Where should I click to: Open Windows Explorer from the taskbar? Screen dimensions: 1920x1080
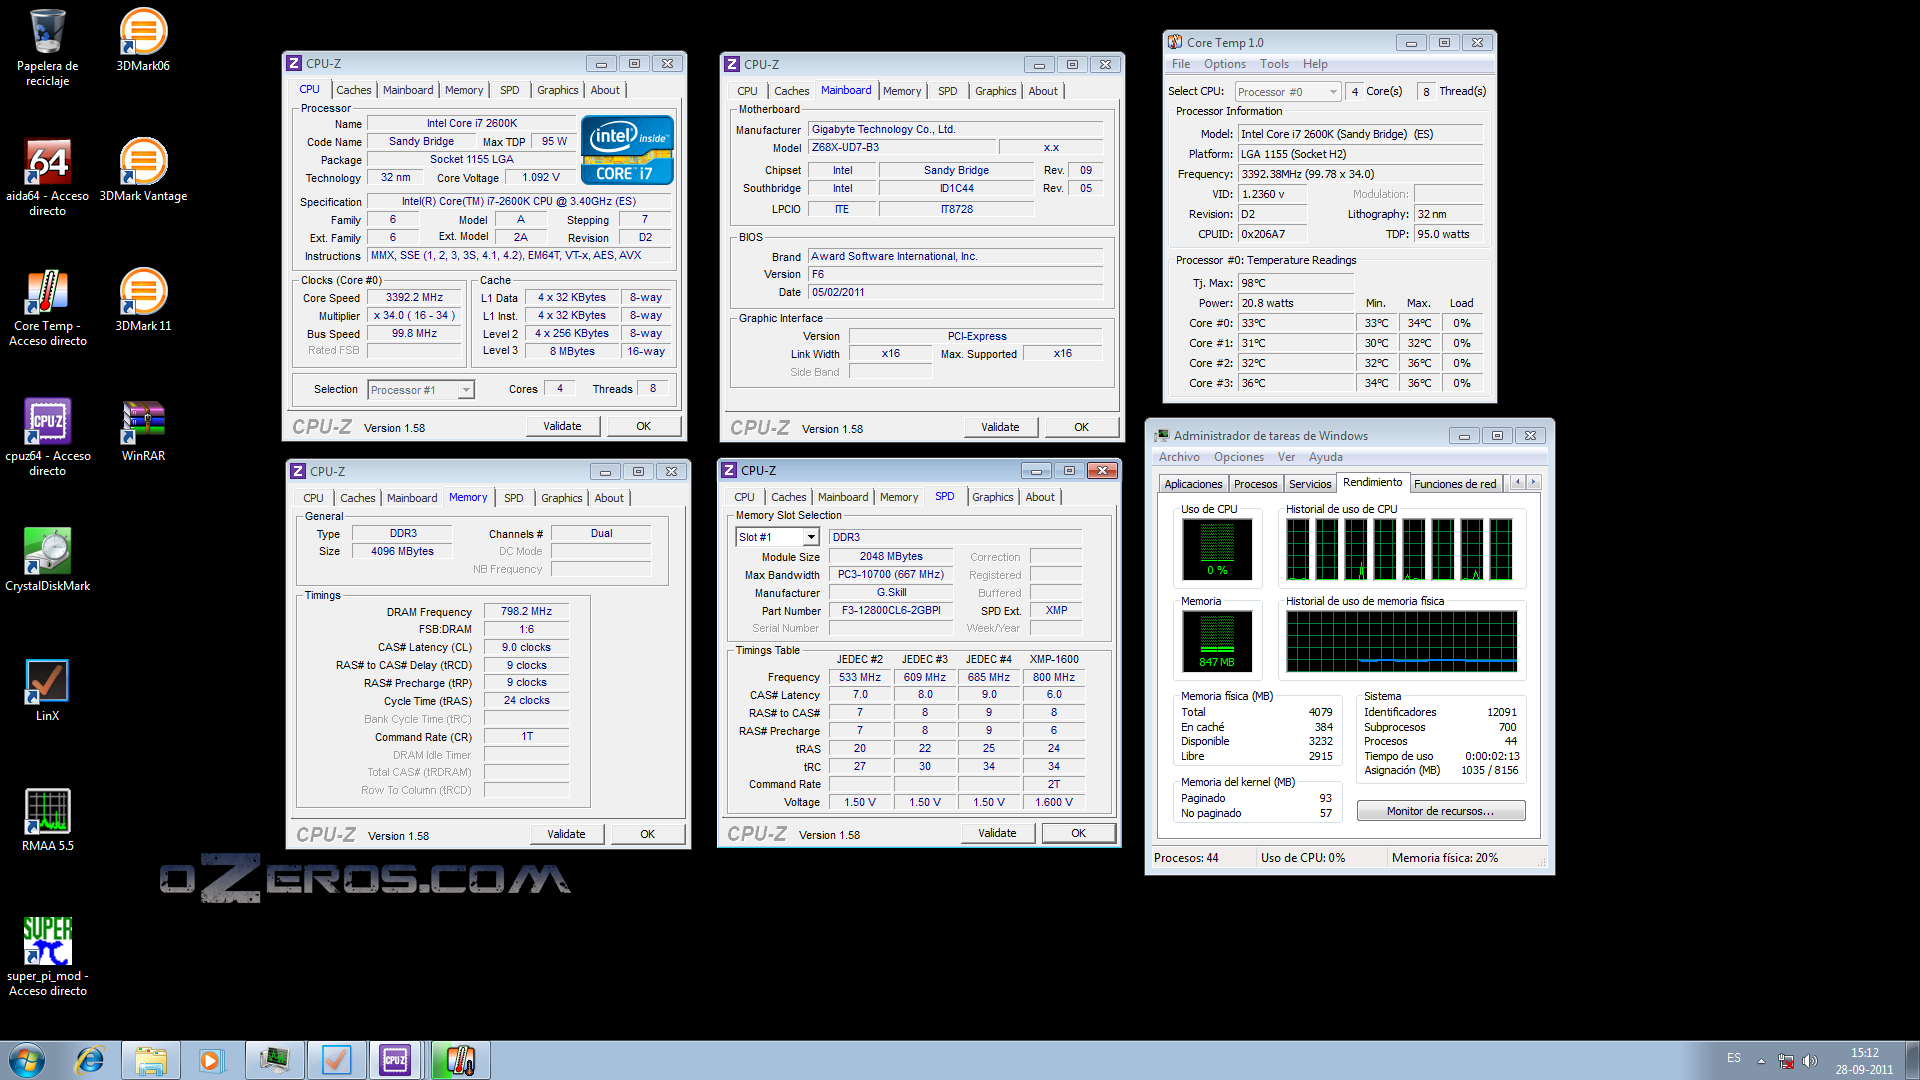click(151, 1060)
